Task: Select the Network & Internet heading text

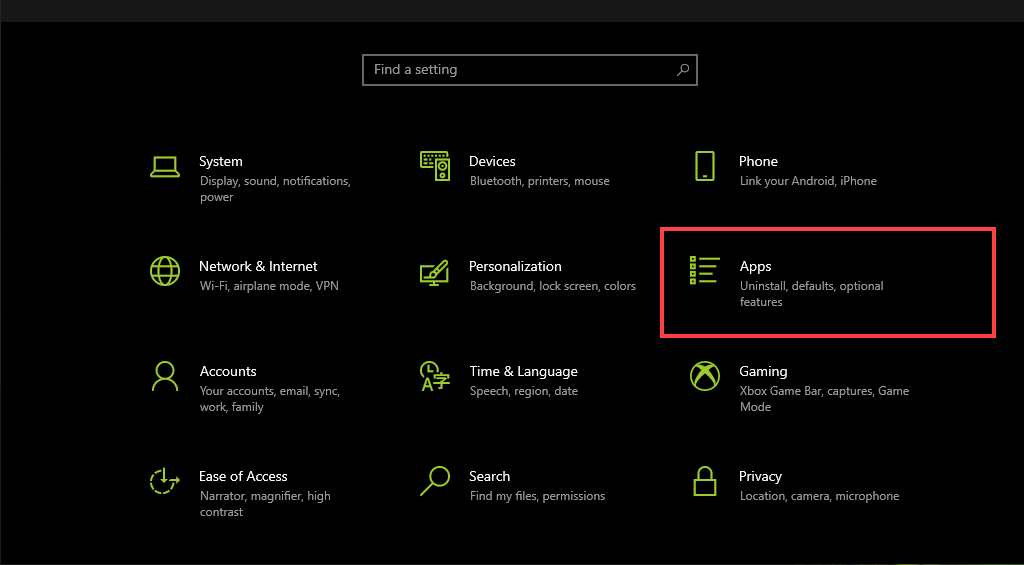Action: pyautogui.click(x=258, y=266)
